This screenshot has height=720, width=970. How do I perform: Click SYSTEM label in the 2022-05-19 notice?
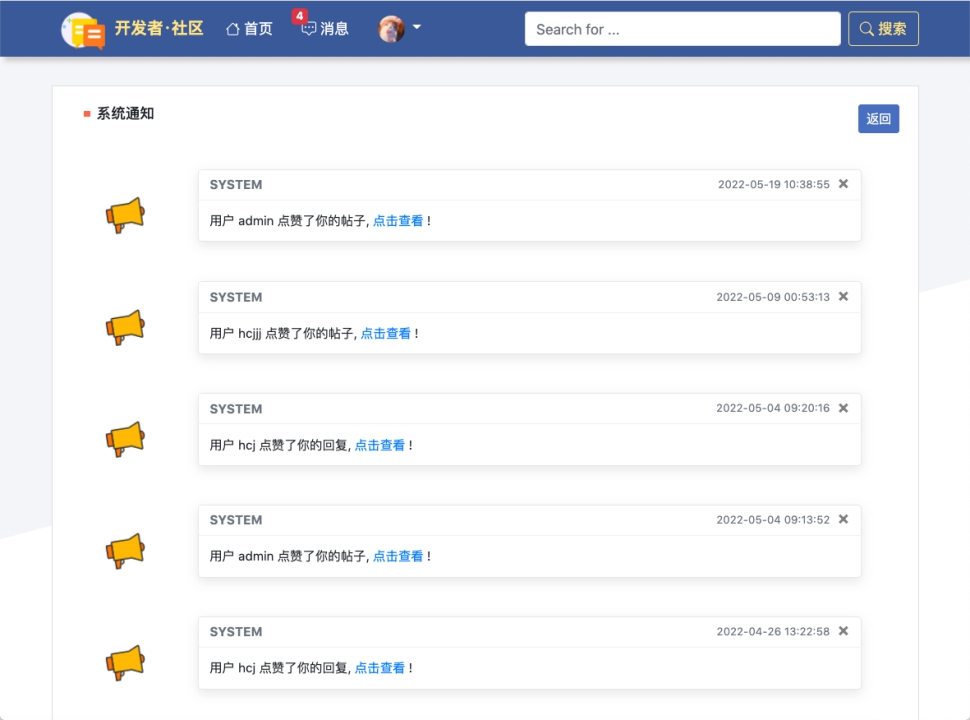[236, 184]
